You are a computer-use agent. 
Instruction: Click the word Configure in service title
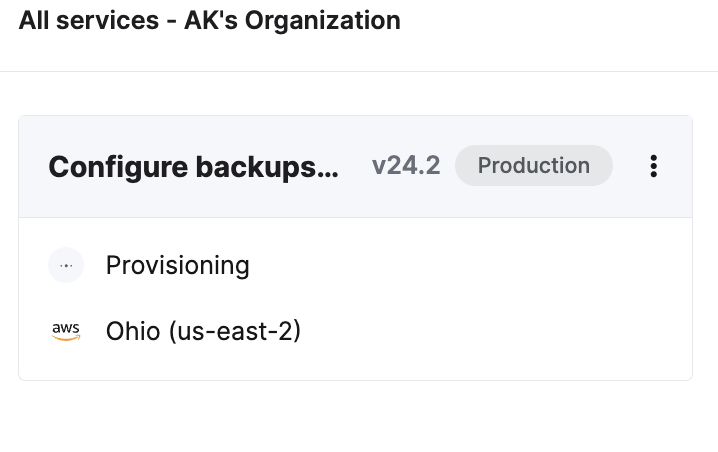[112, 167]
